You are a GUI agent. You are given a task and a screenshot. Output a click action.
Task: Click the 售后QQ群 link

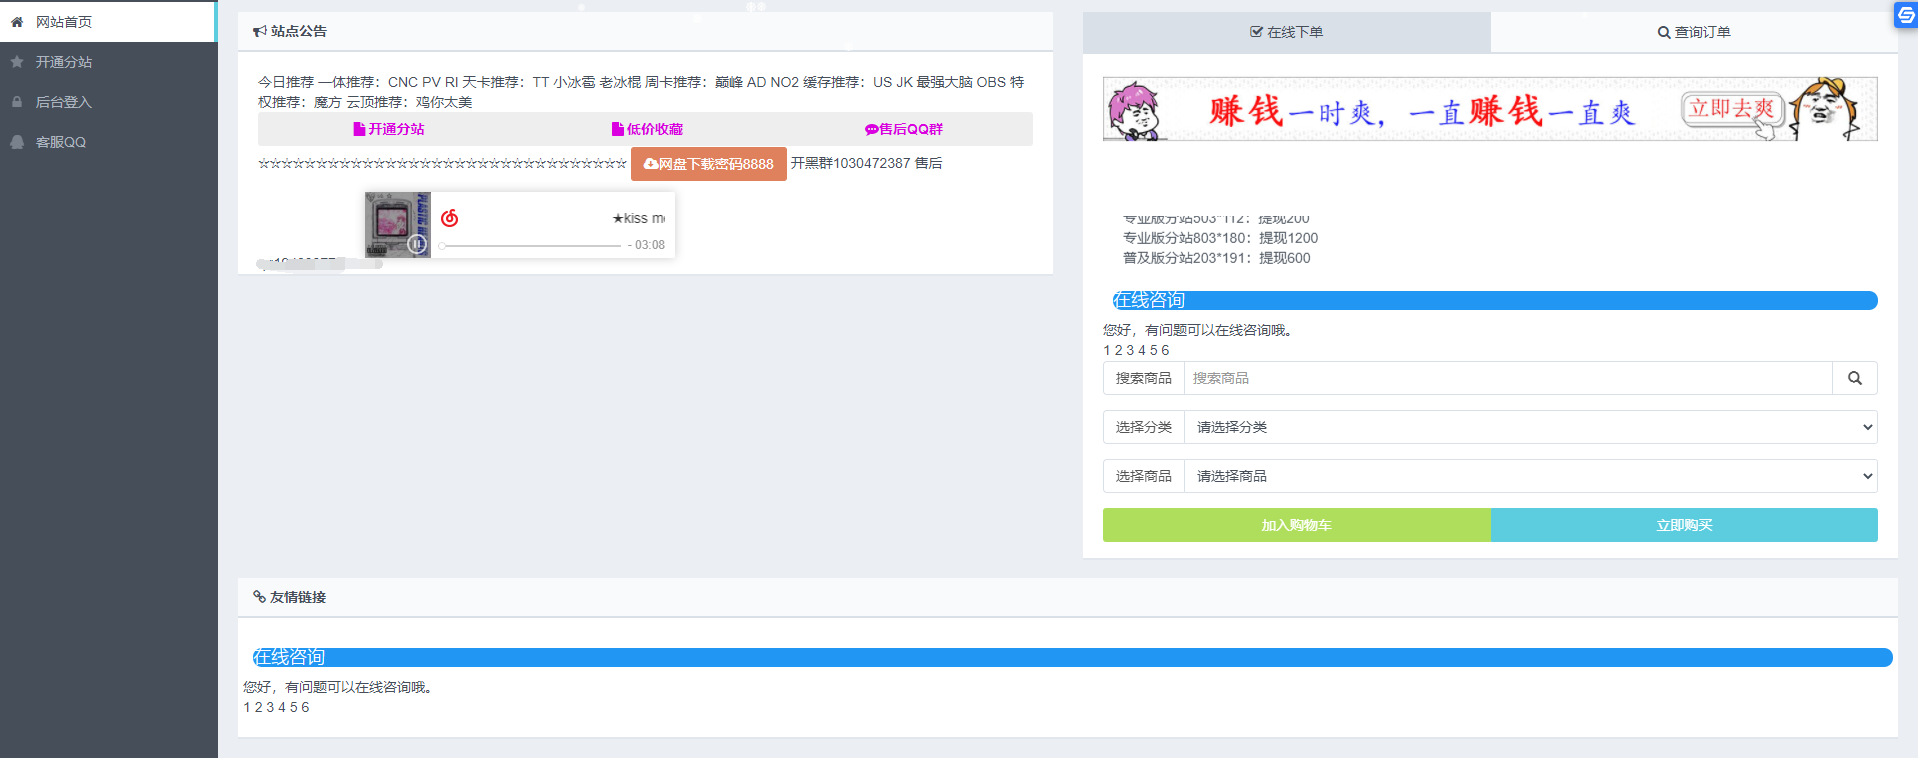(x=904, y=129)
